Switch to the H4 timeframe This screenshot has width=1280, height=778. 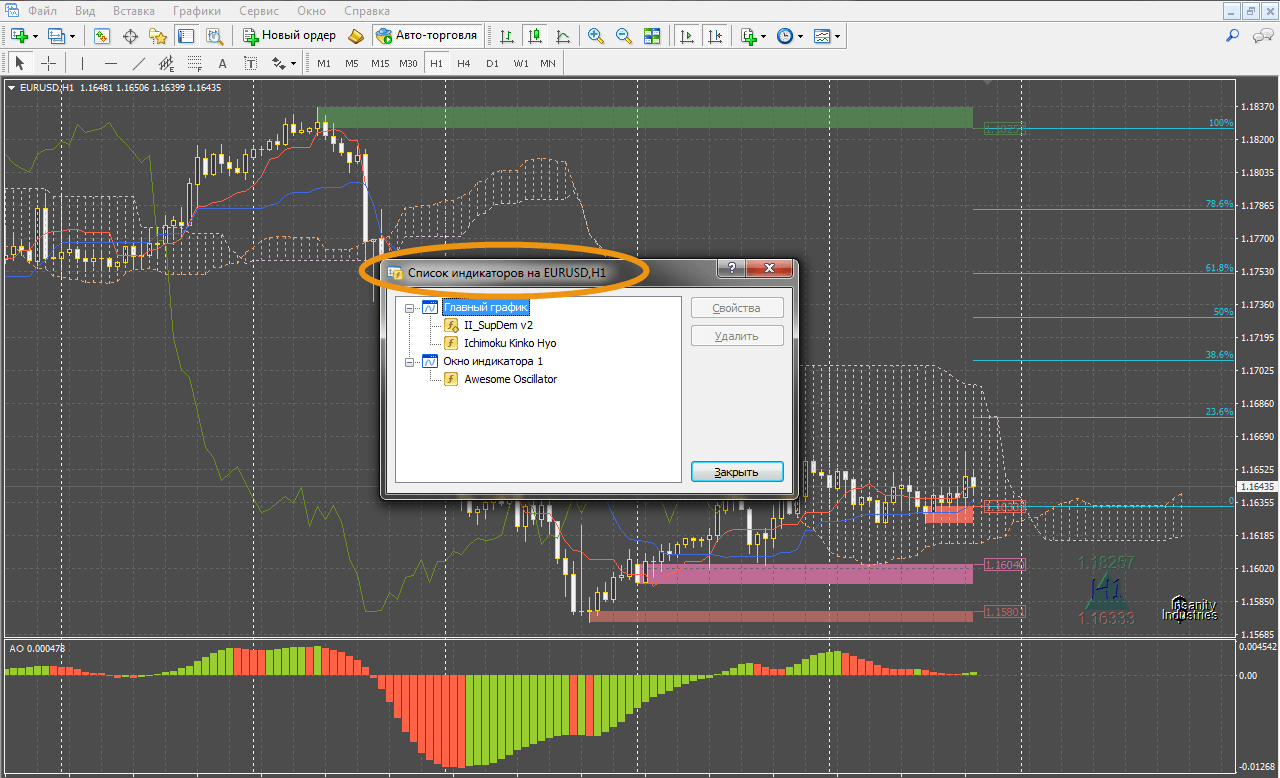click(x=464, y=64)
